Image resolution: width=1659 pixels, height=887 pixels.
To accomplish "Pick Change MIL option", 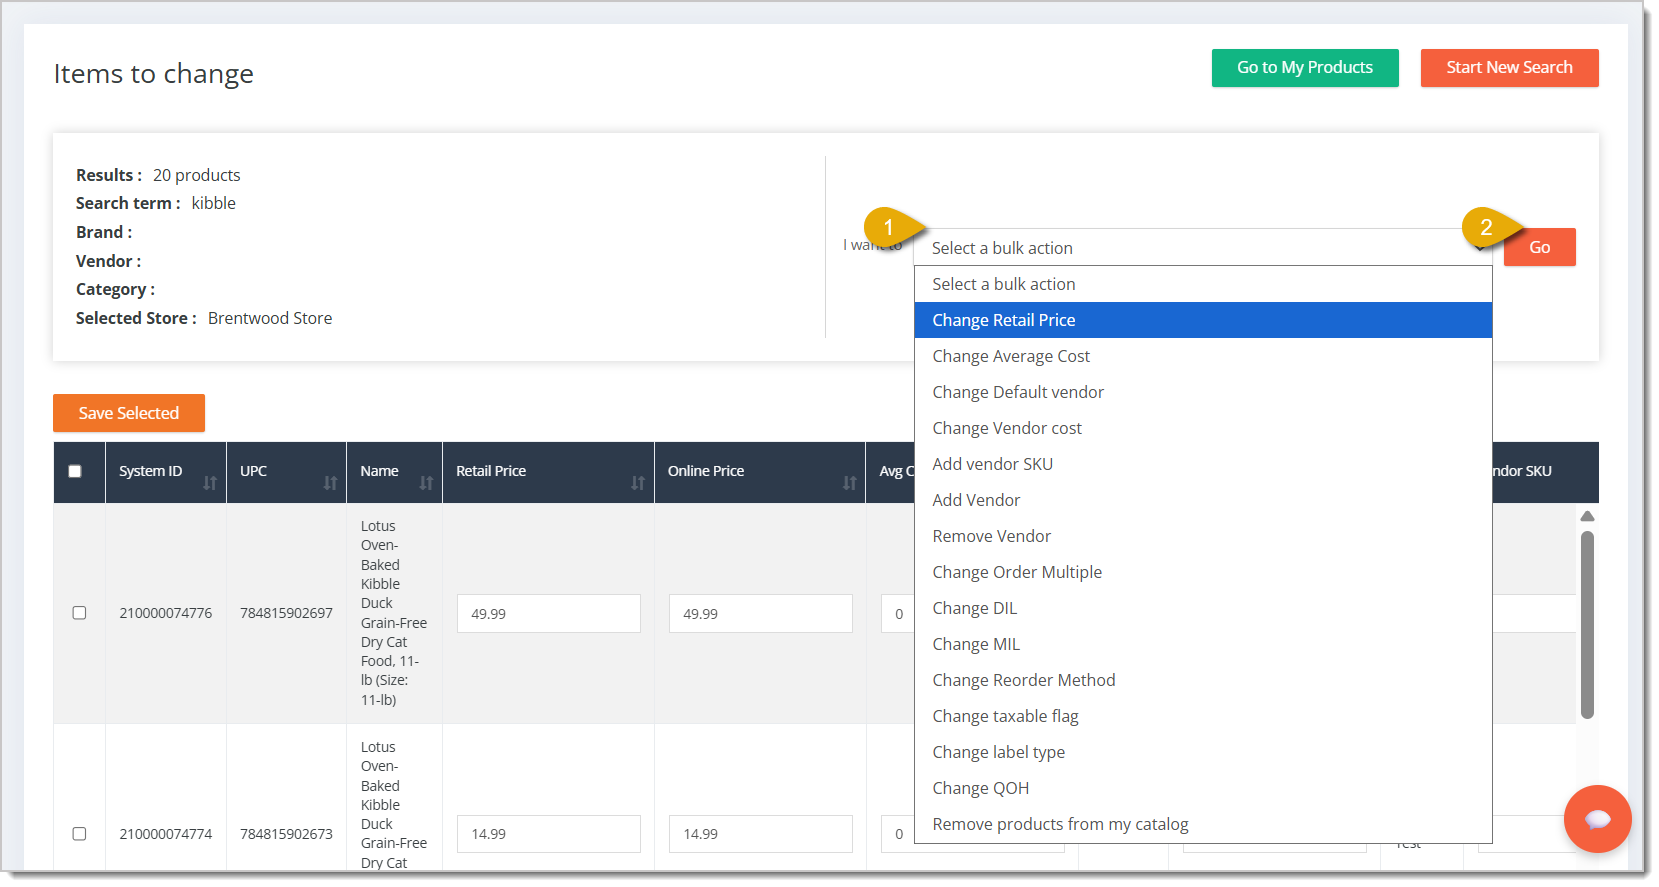I will pyautogui.click(x=1203, y=644).
